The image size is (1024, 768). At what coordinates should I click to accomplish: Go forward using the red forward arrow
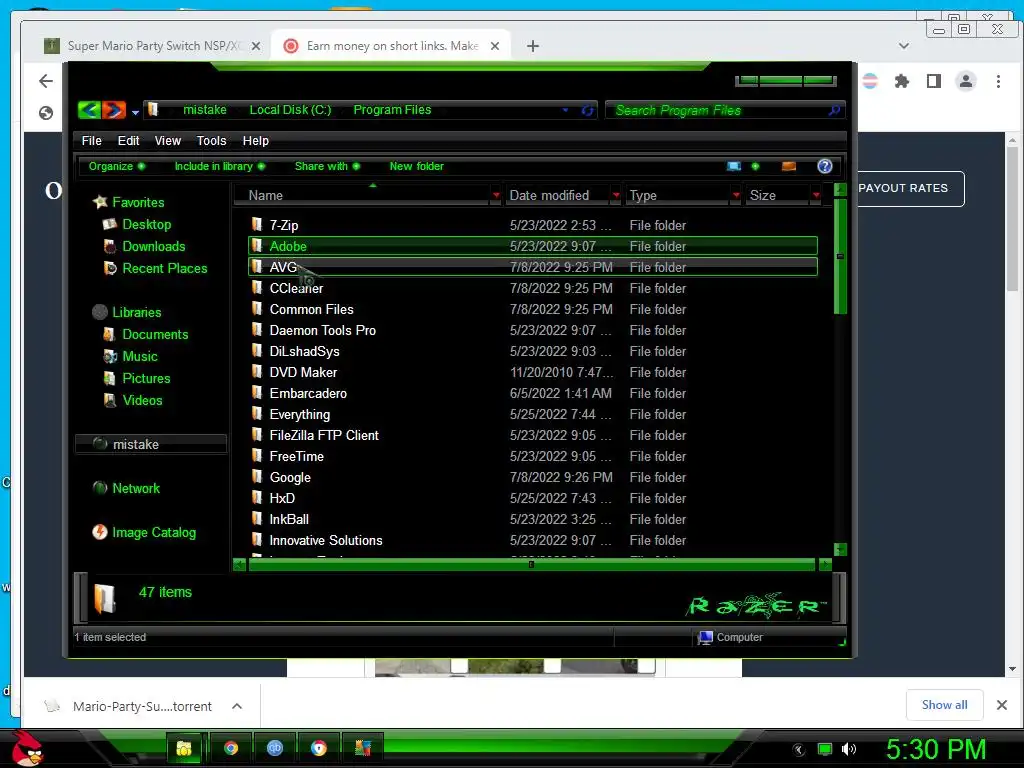click(x=113, y=110)
